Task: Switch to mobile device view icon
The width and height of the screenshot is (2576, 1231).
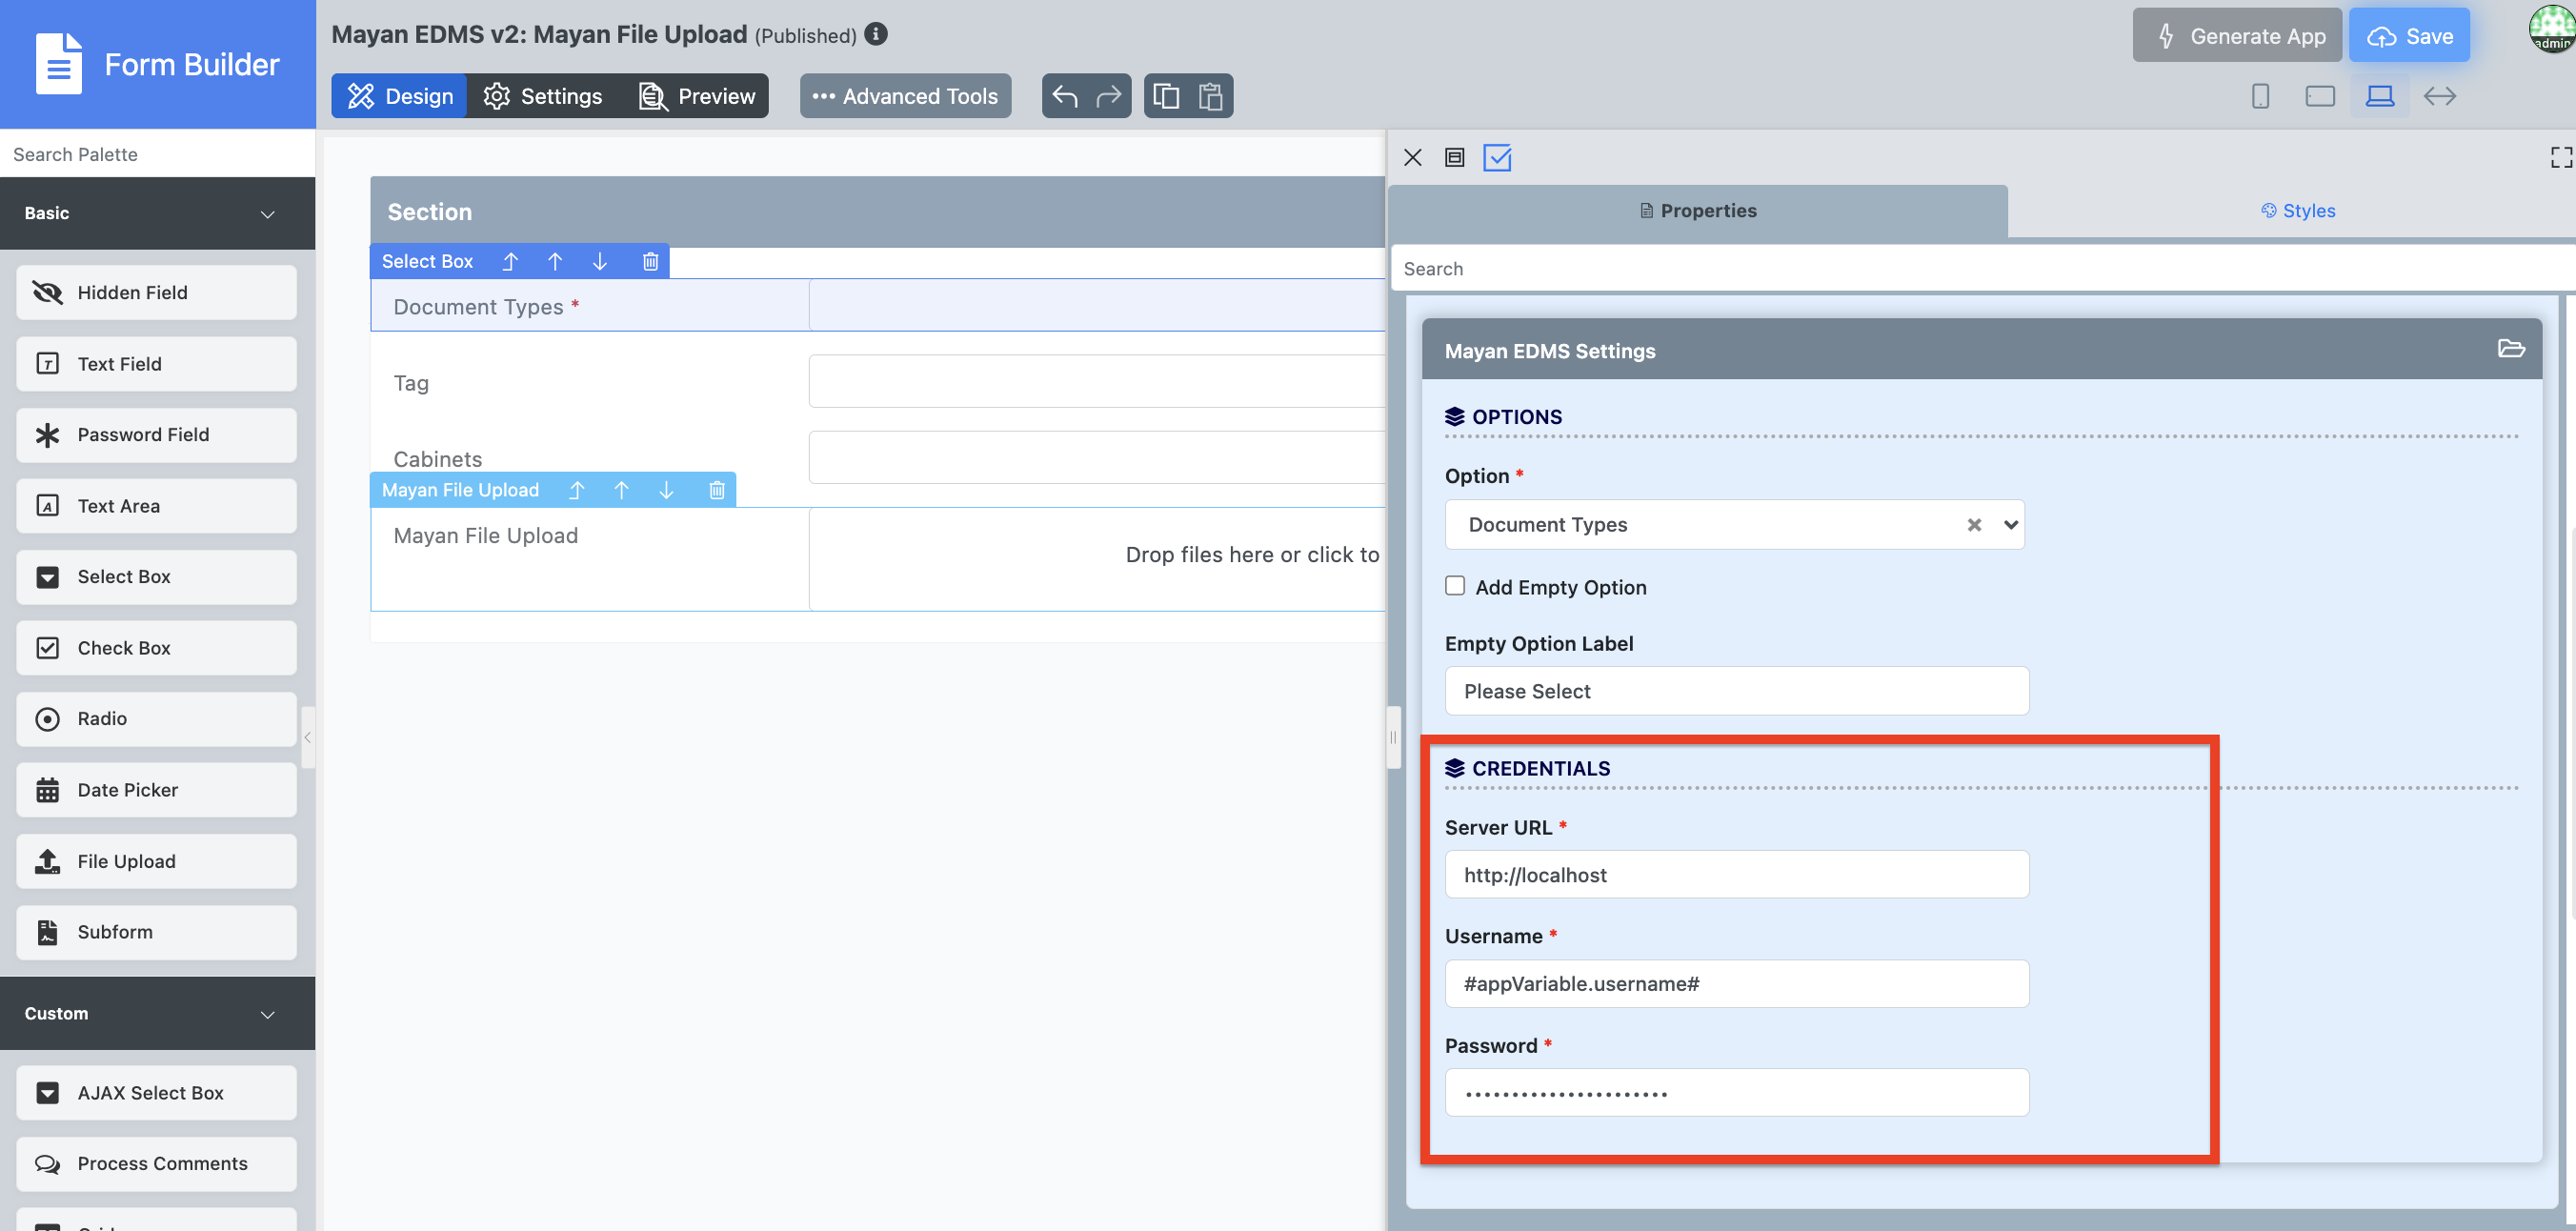Action: [x=2260, y=96]
